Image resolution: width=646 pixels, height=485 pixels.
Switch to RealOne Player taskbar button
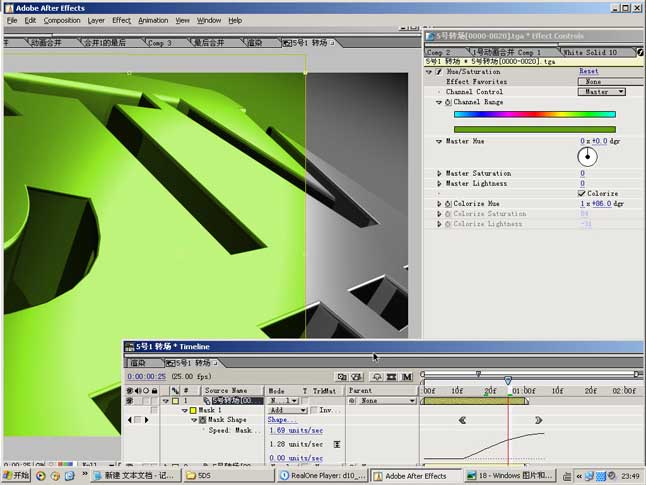[323, 476]
